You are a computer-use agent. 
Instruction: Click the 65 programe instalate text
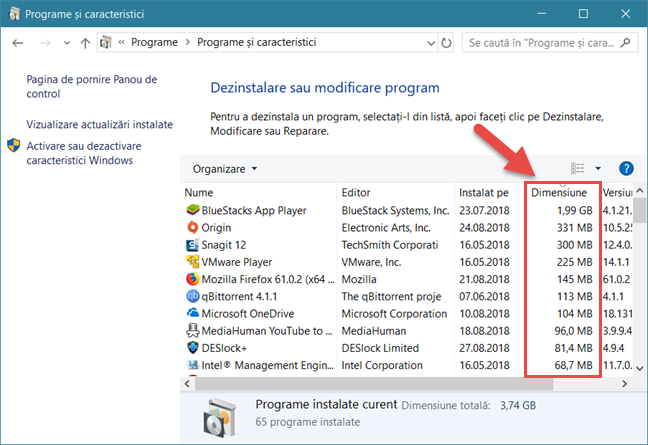307,422
